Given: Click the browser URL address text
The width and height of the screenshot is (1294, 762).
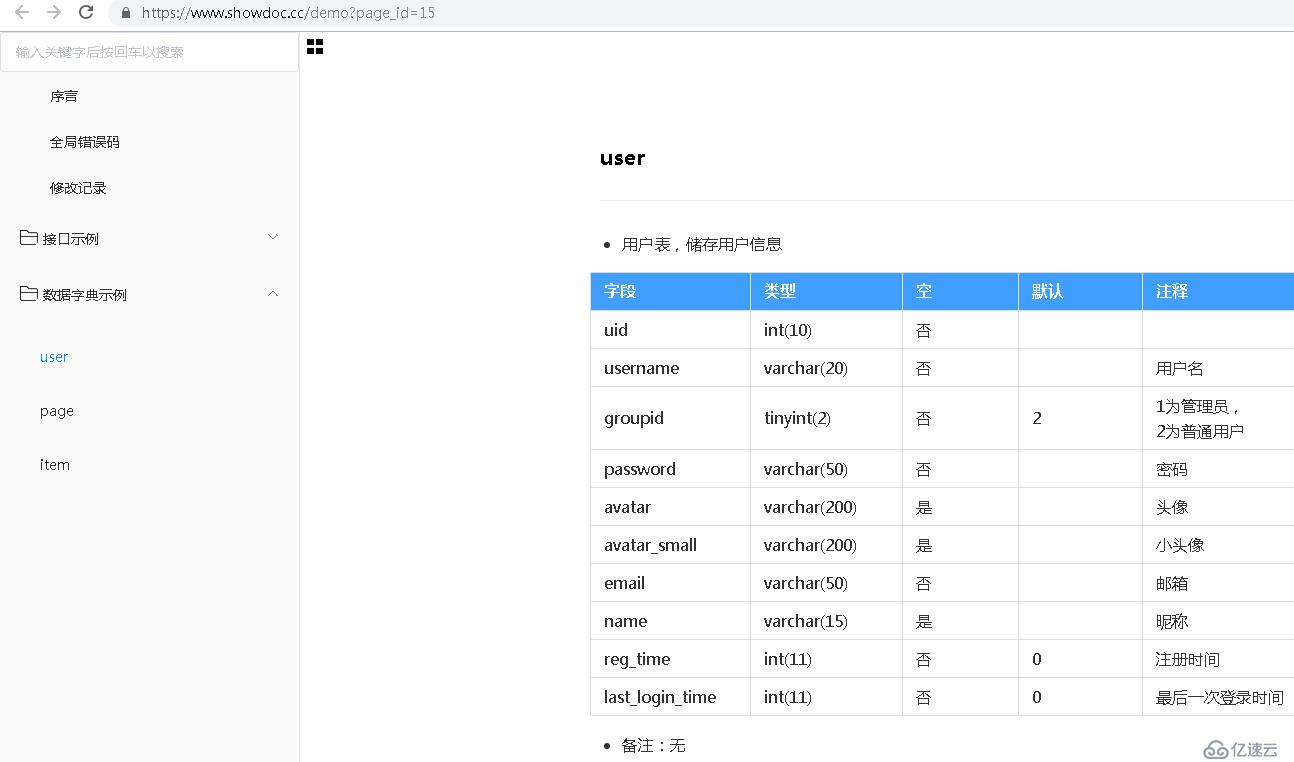Looking at the screenshot, I should tap(288, 13).
